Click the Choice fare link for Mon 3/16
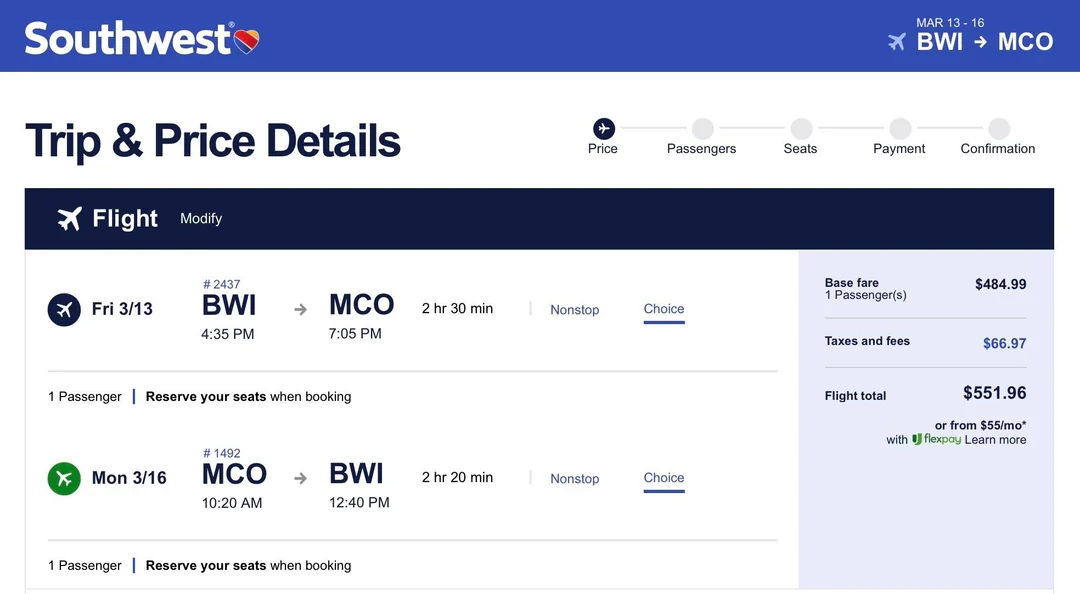This screenshot has height=594, width=1080. (664, 478)
